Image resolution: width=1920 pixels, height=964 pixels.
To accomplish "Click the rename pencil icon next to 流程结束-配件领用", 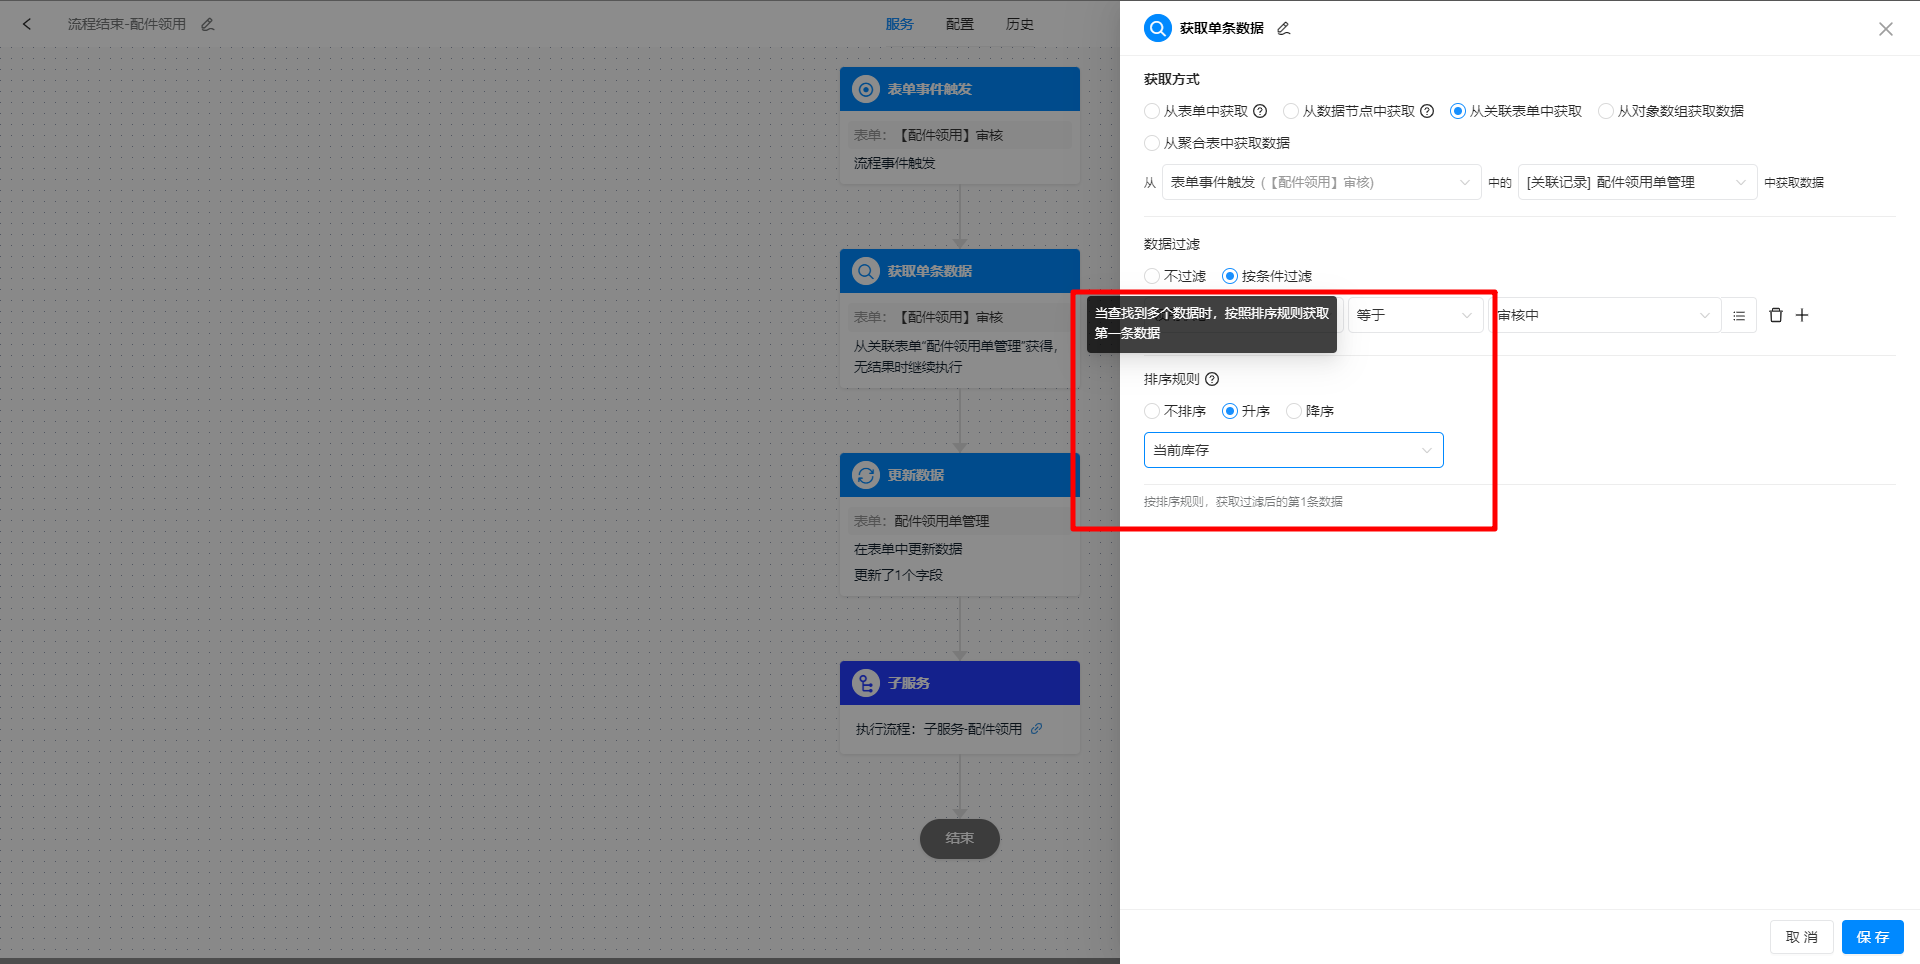I will [208, 23].
